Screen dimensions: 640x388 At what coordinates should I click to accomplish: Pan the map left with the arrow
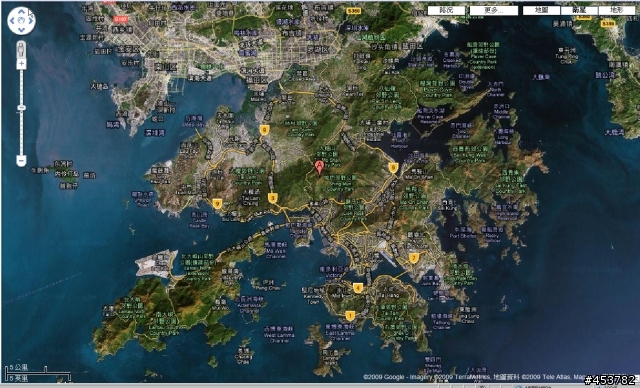(12, 20)
